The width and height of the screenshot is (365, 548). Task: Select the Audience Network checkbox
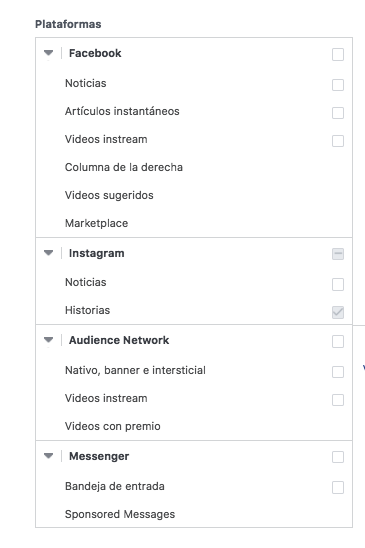pyautogui.click(x=338, y=341)
